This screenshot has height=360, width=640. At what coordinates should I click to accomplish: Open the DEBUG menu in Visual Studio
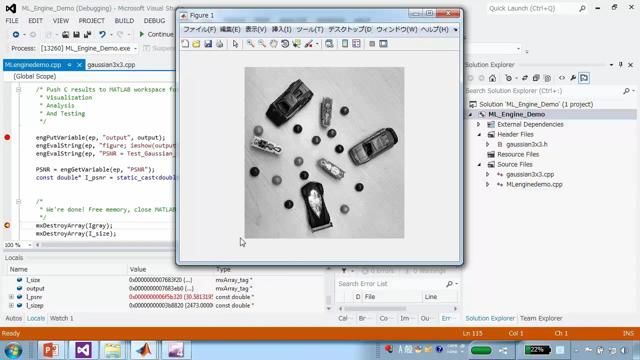[154, 20]
